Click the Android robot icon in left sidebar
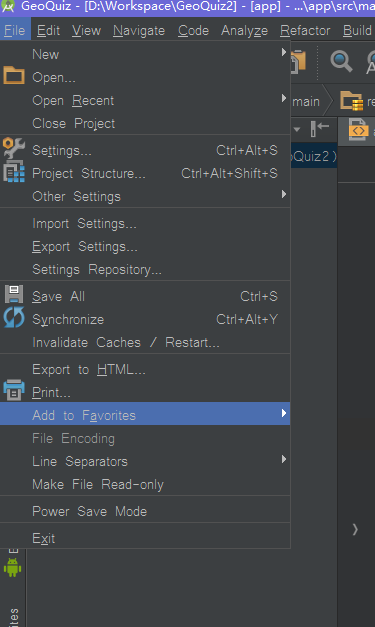The width and height of the screenshot is (375, 627). pos(12,567)
